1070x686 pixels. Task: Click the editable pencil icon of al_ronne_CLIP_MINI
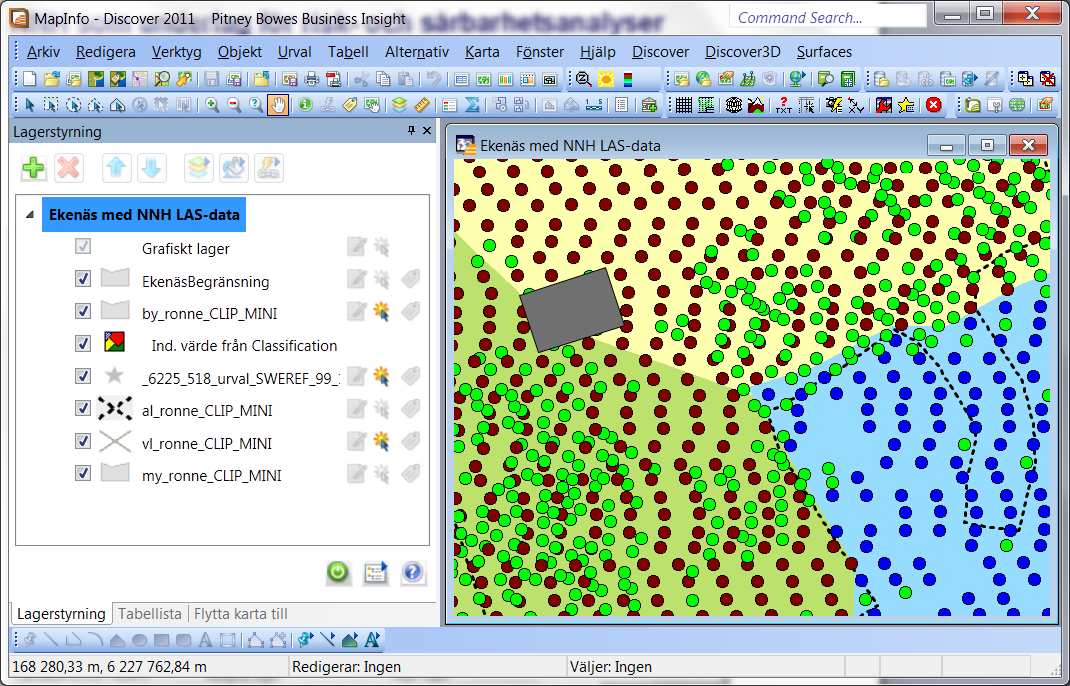tap(356, 409)
